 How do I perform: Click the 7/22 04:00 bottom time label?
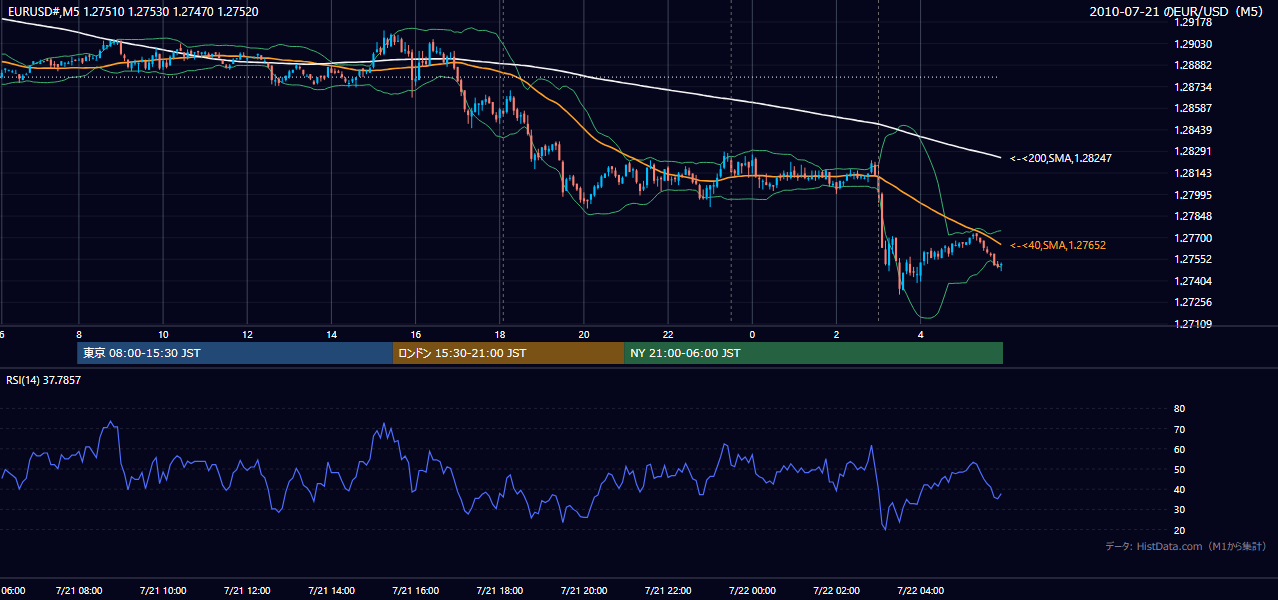[921, 590]
